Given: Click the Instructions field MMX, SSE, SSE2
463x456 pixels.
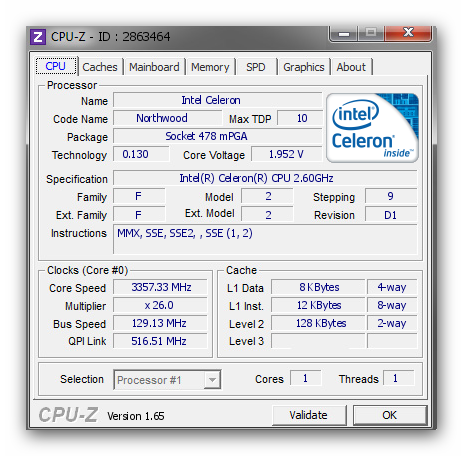Looking at the screenshot, I should (x=265, y=239).
